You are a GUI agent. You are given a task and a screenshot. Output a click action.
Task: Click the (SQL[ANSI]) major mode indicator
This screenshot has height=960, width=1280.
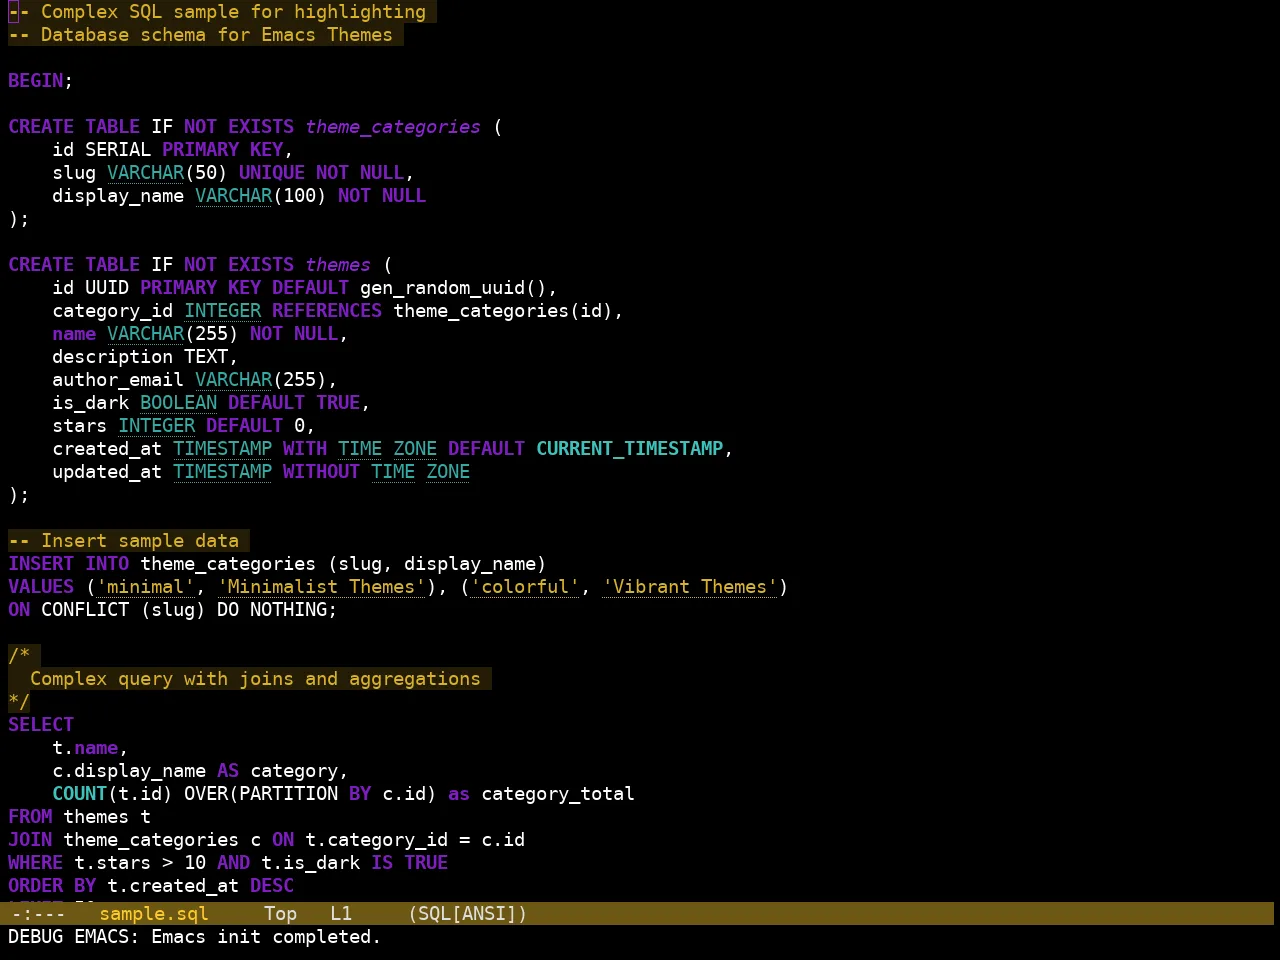[x=467, y=913]
